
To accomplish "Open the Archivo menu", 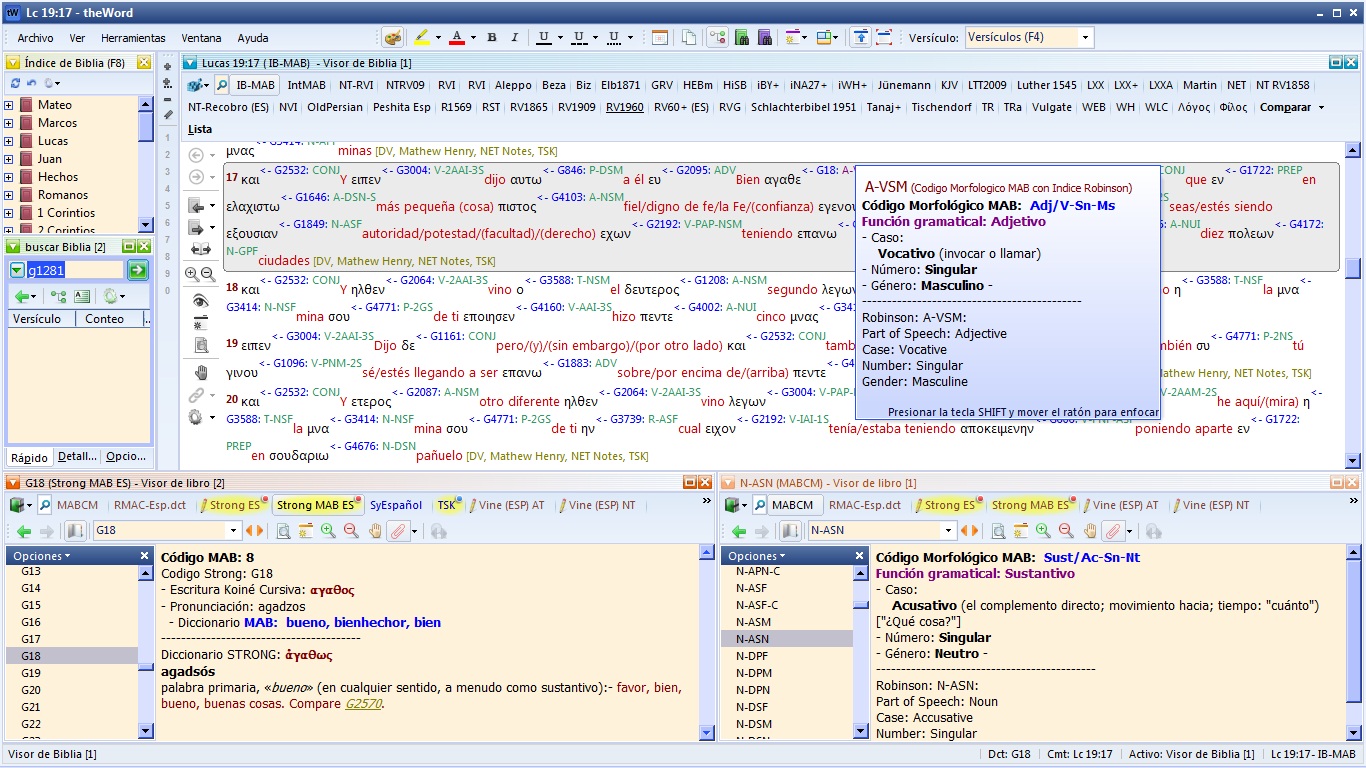I will click(x=36, y=38).
